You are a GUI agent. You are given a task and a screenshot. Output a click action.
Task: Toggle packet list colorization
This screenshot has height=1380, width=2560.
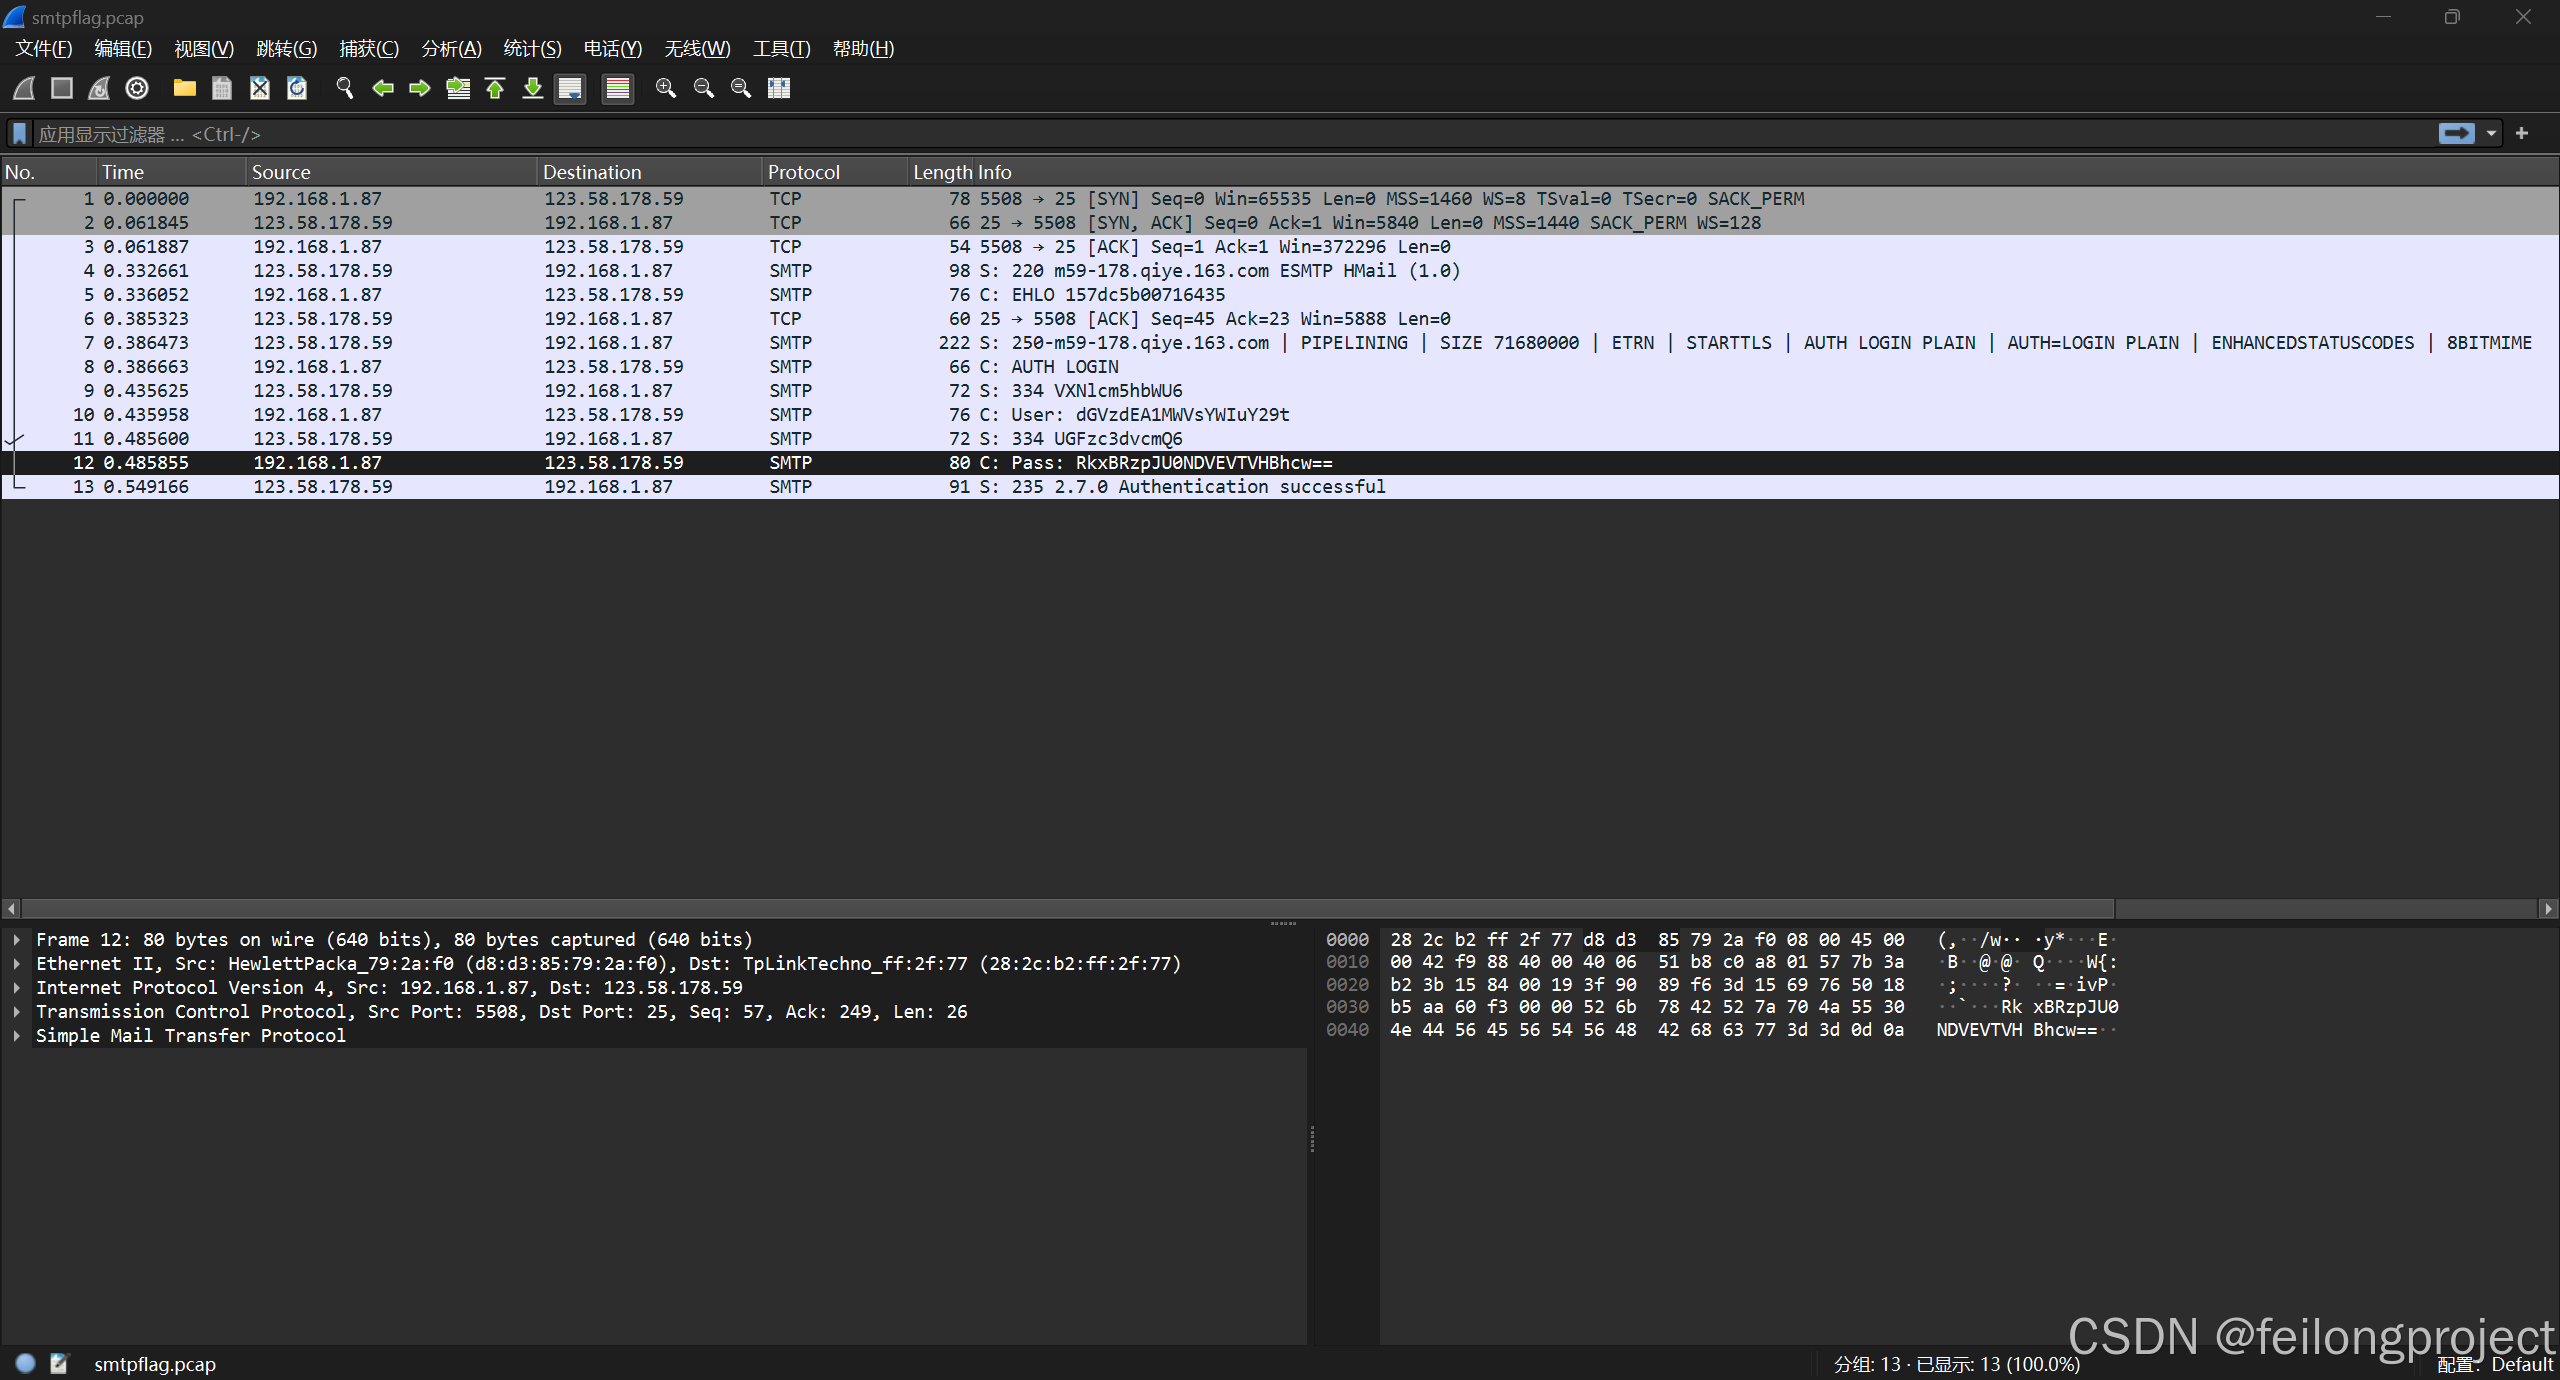coord(618,88)
